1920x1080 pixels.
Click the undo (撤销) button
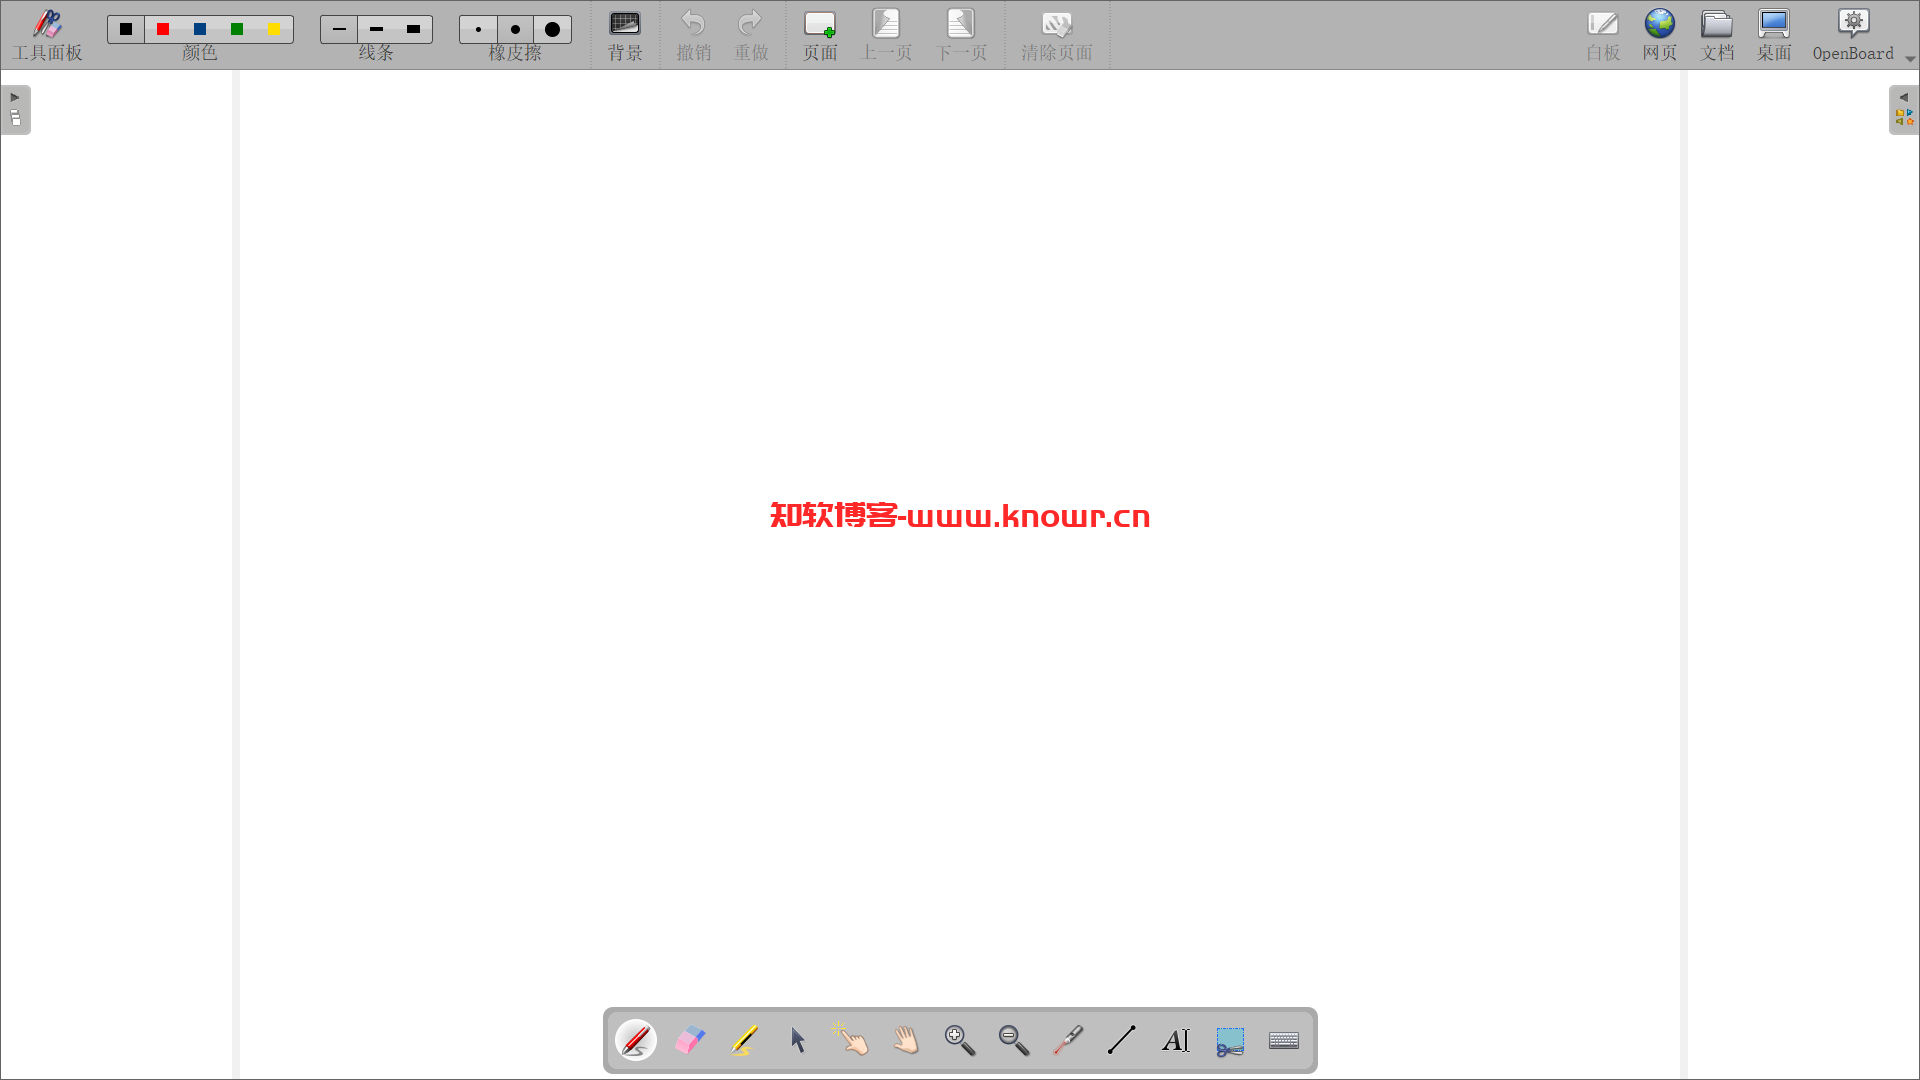point(693,35)
